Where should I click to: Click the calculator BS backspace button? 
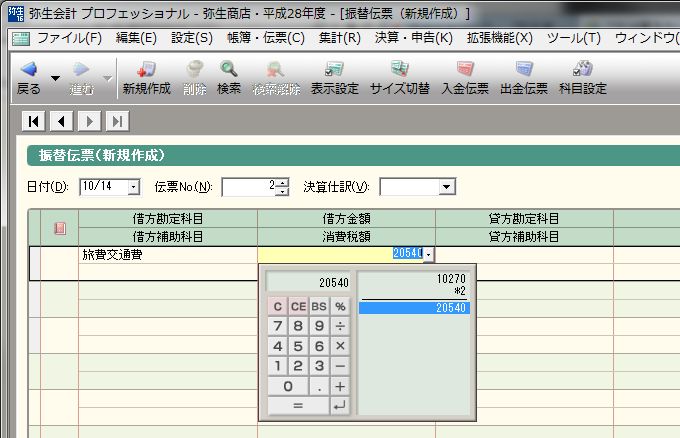tap(319, 306)
